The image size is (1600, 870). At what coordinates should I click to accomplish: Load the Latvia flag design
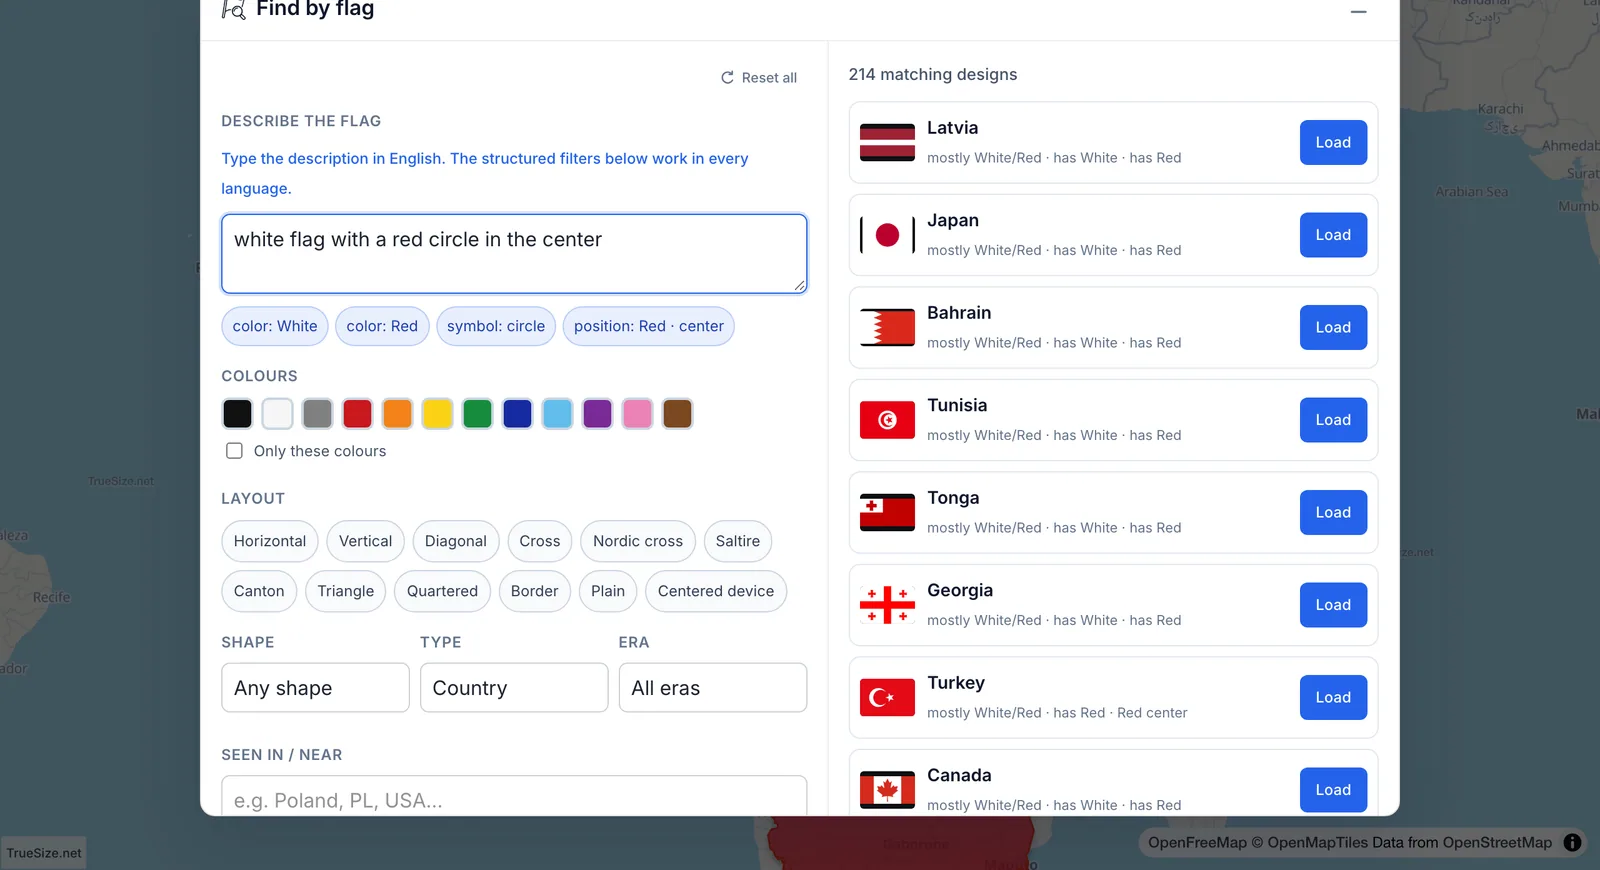tap(1333, 143)
